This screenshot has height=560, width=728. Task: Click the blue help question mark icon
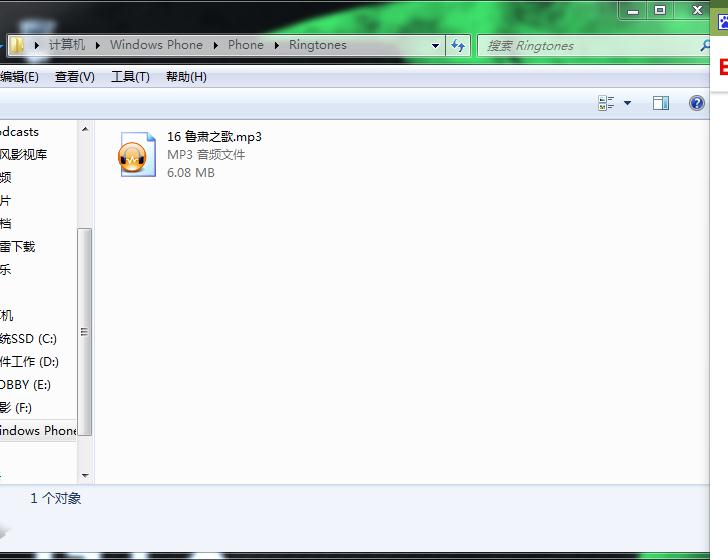[x=696, y=103]
